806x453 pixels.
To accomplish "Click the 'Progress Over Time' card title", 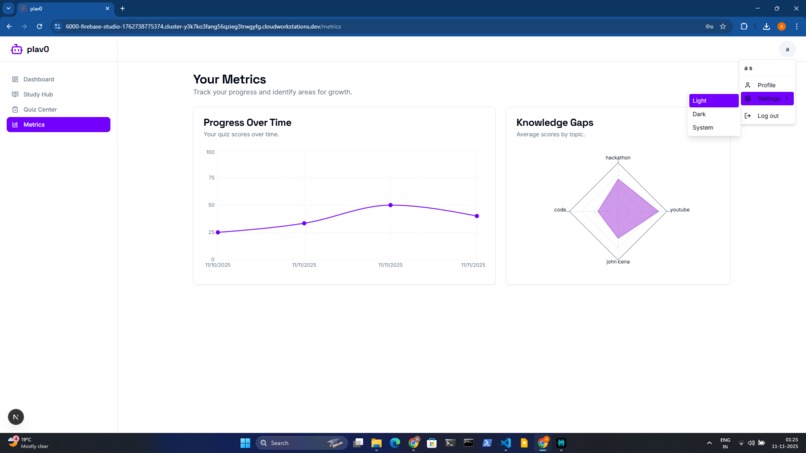I will [247, 123].
